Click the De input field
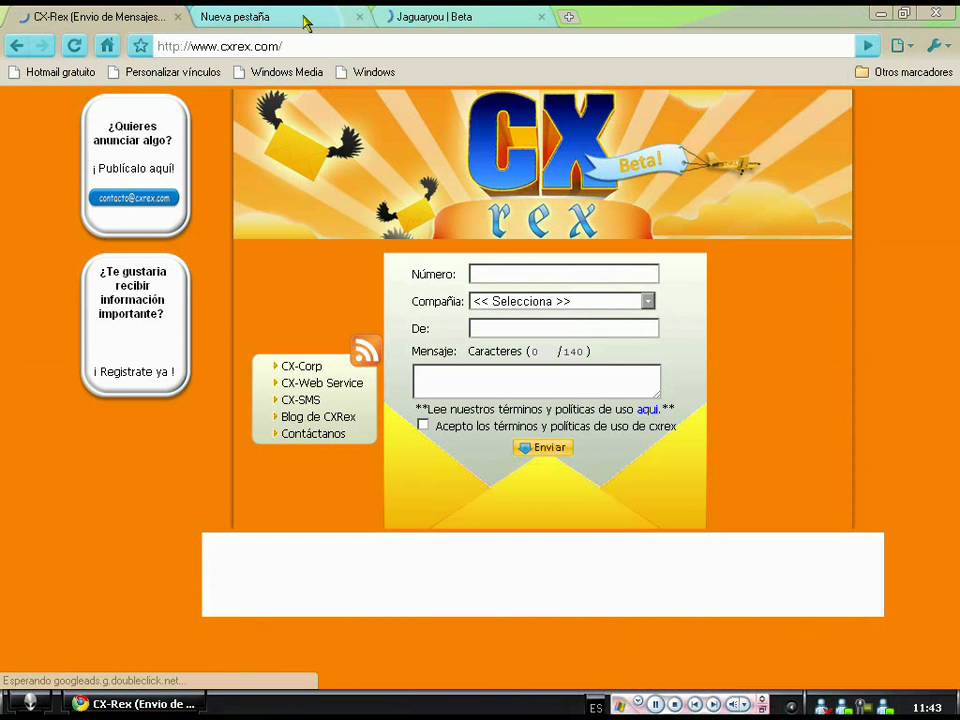Screen dimensions: 960x720 coord(564,328)
